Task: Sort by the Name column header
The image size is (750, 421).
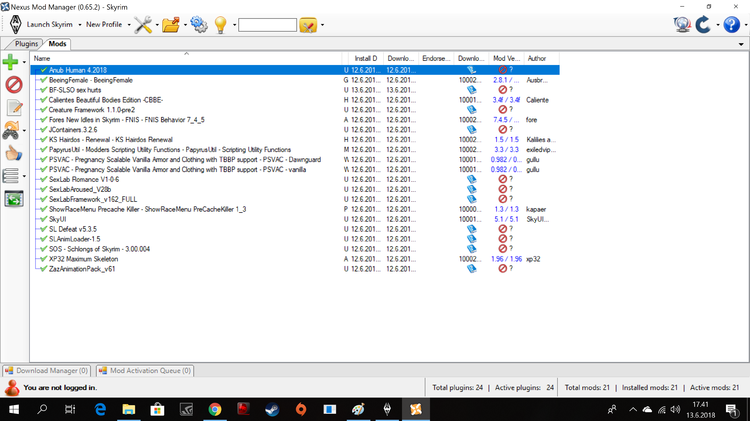Action: (186, 58)
